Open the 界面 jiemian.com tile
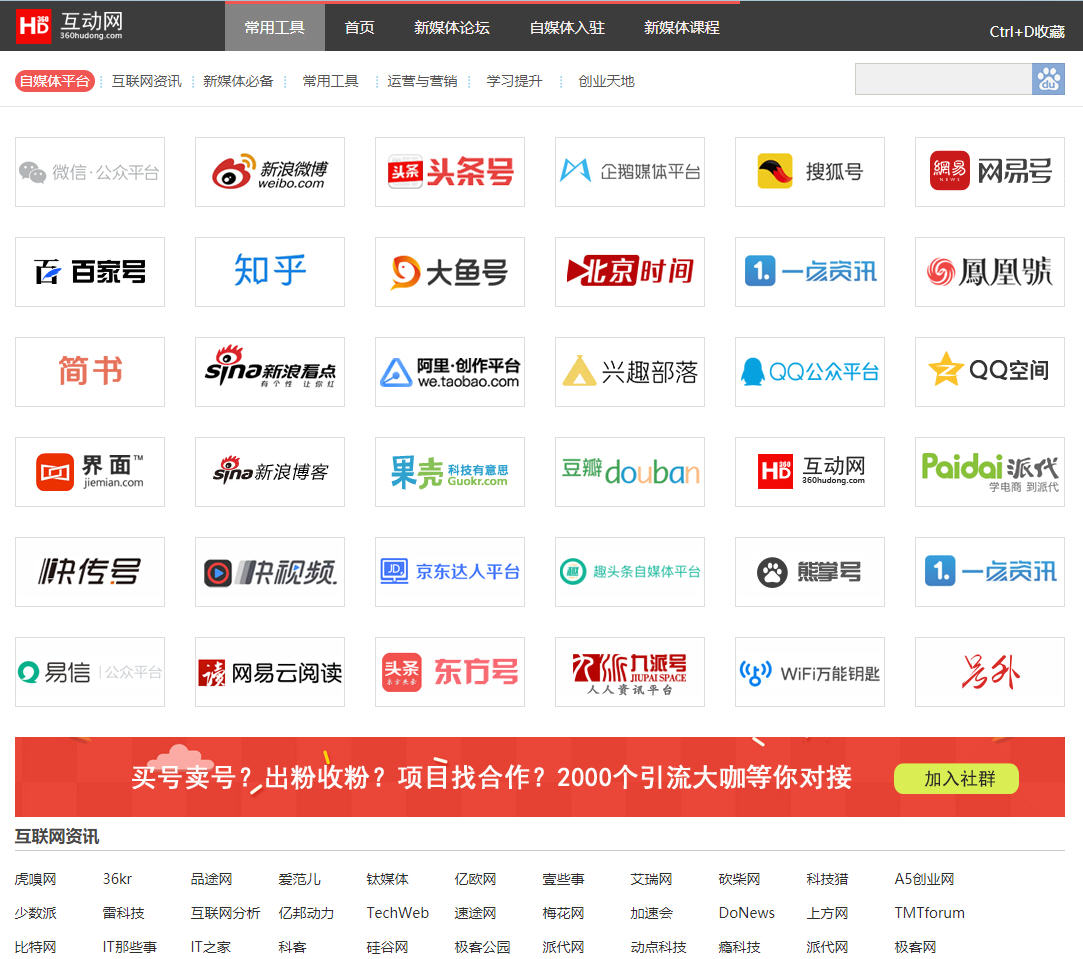1083x959 pixels. click(x=90, y=472)
